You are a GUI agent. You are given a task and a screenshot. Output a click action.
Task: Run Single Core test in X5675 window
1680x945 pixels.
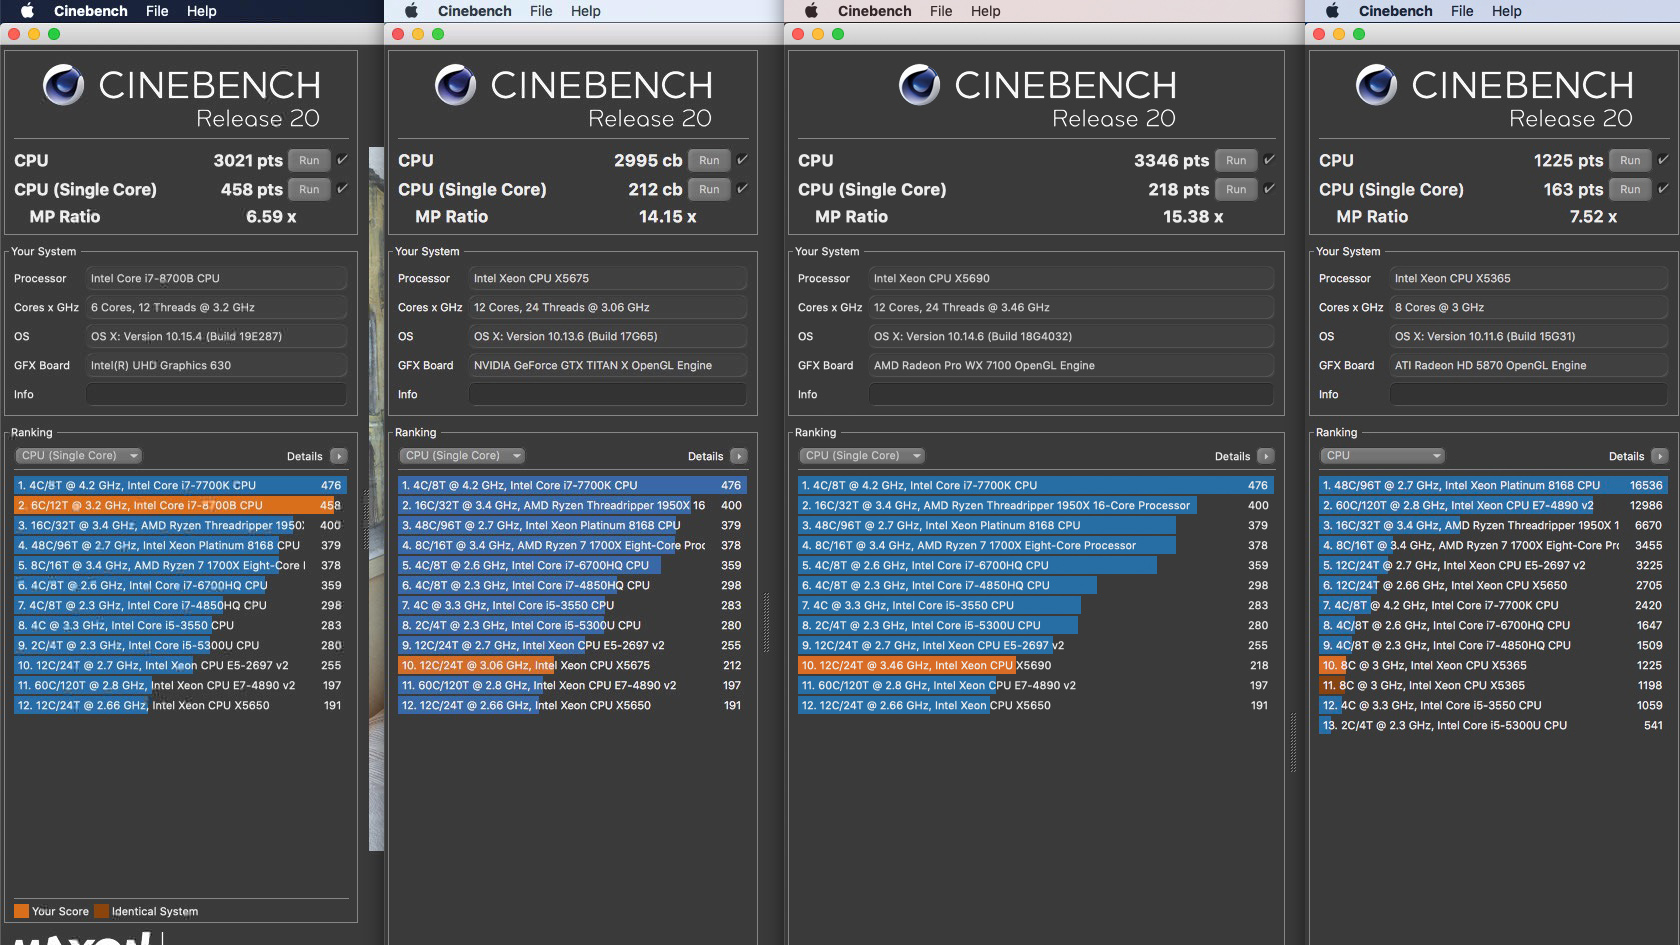tap(709, 189)
